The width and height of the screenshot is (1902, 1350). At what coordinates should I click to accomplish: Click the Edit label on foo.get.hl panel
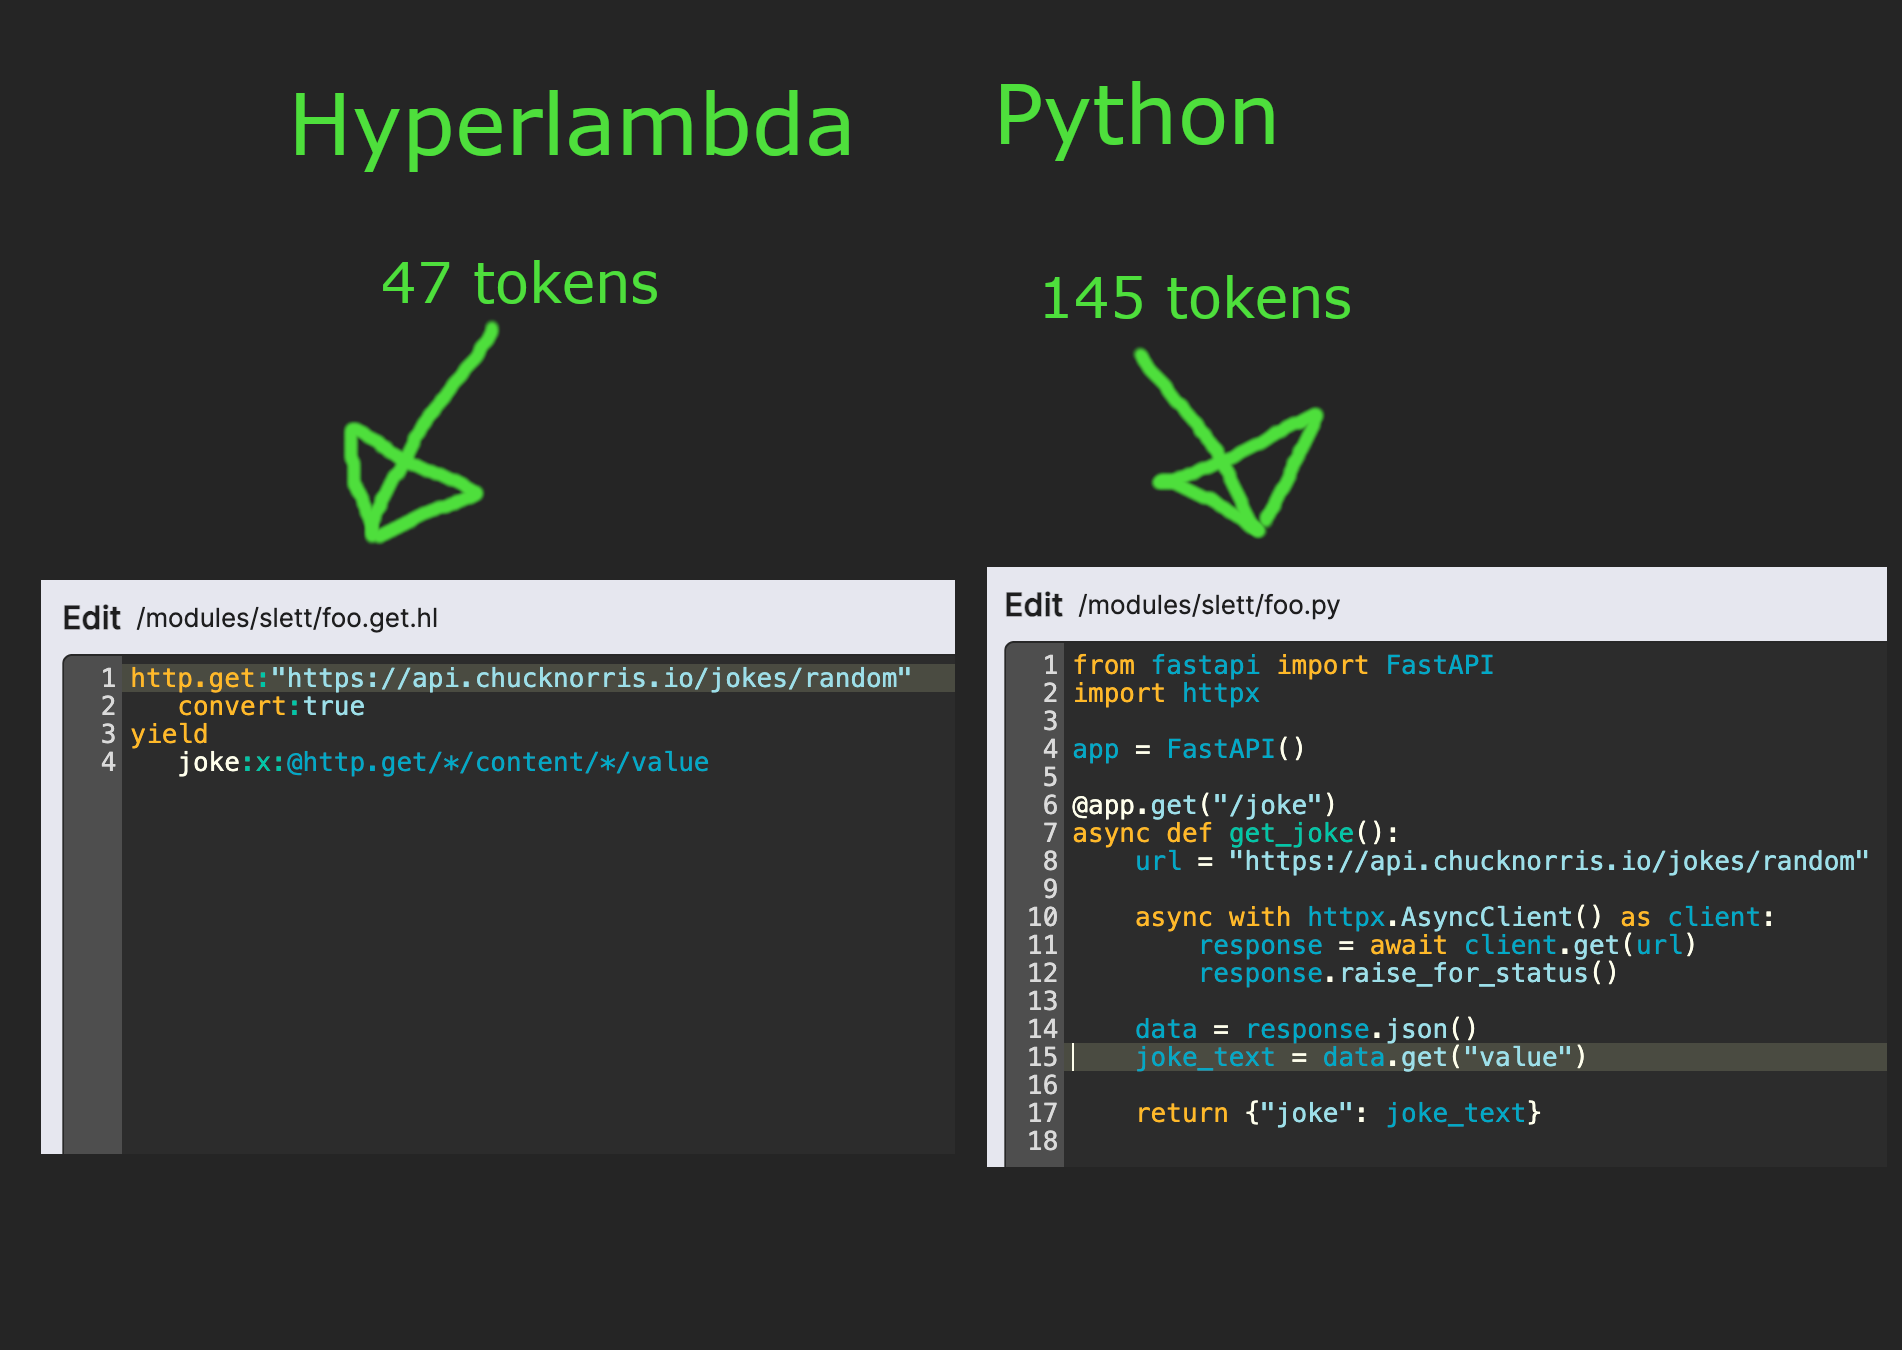[92, 617]
